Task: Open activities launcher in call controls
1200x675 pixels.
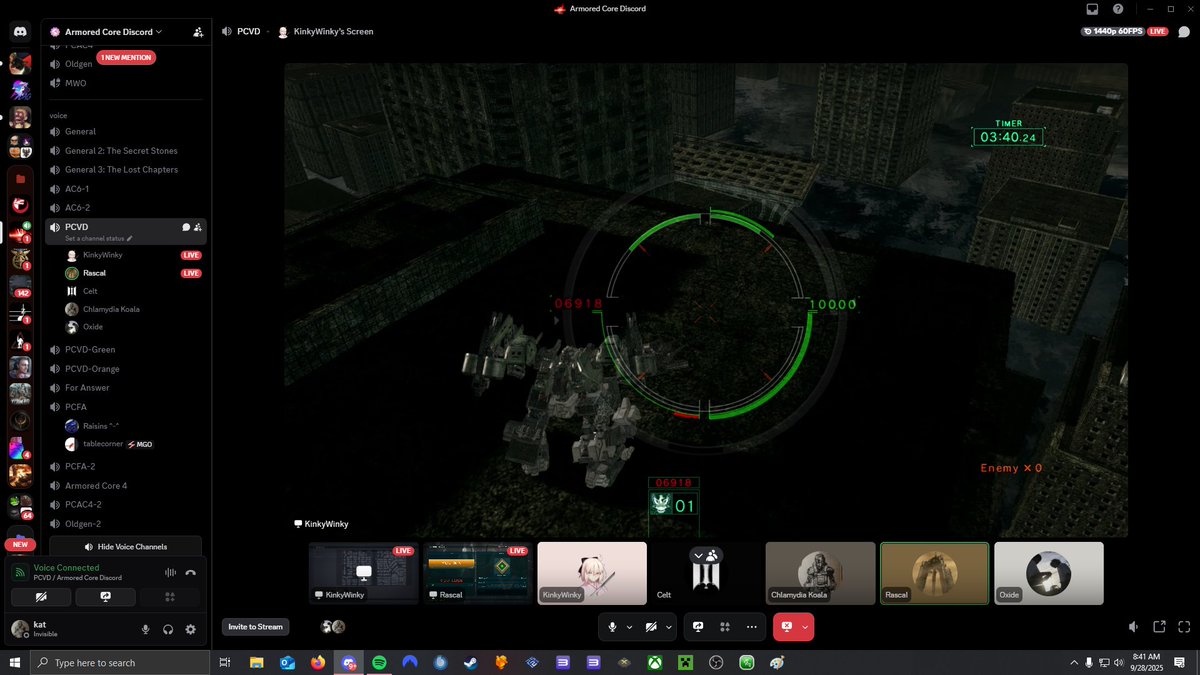Action: pyautogui.click(x=725, y=627)
